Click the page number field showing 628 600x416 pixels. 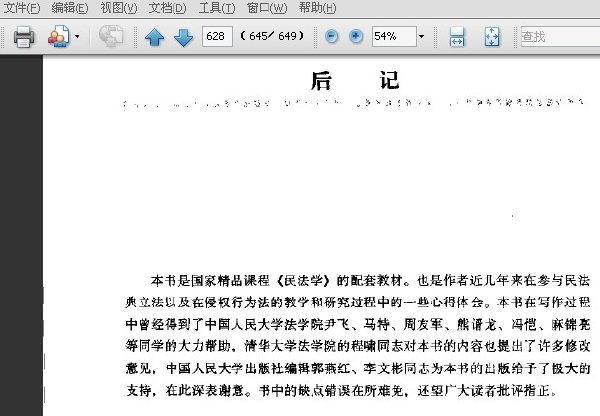[x=217, y=36]
